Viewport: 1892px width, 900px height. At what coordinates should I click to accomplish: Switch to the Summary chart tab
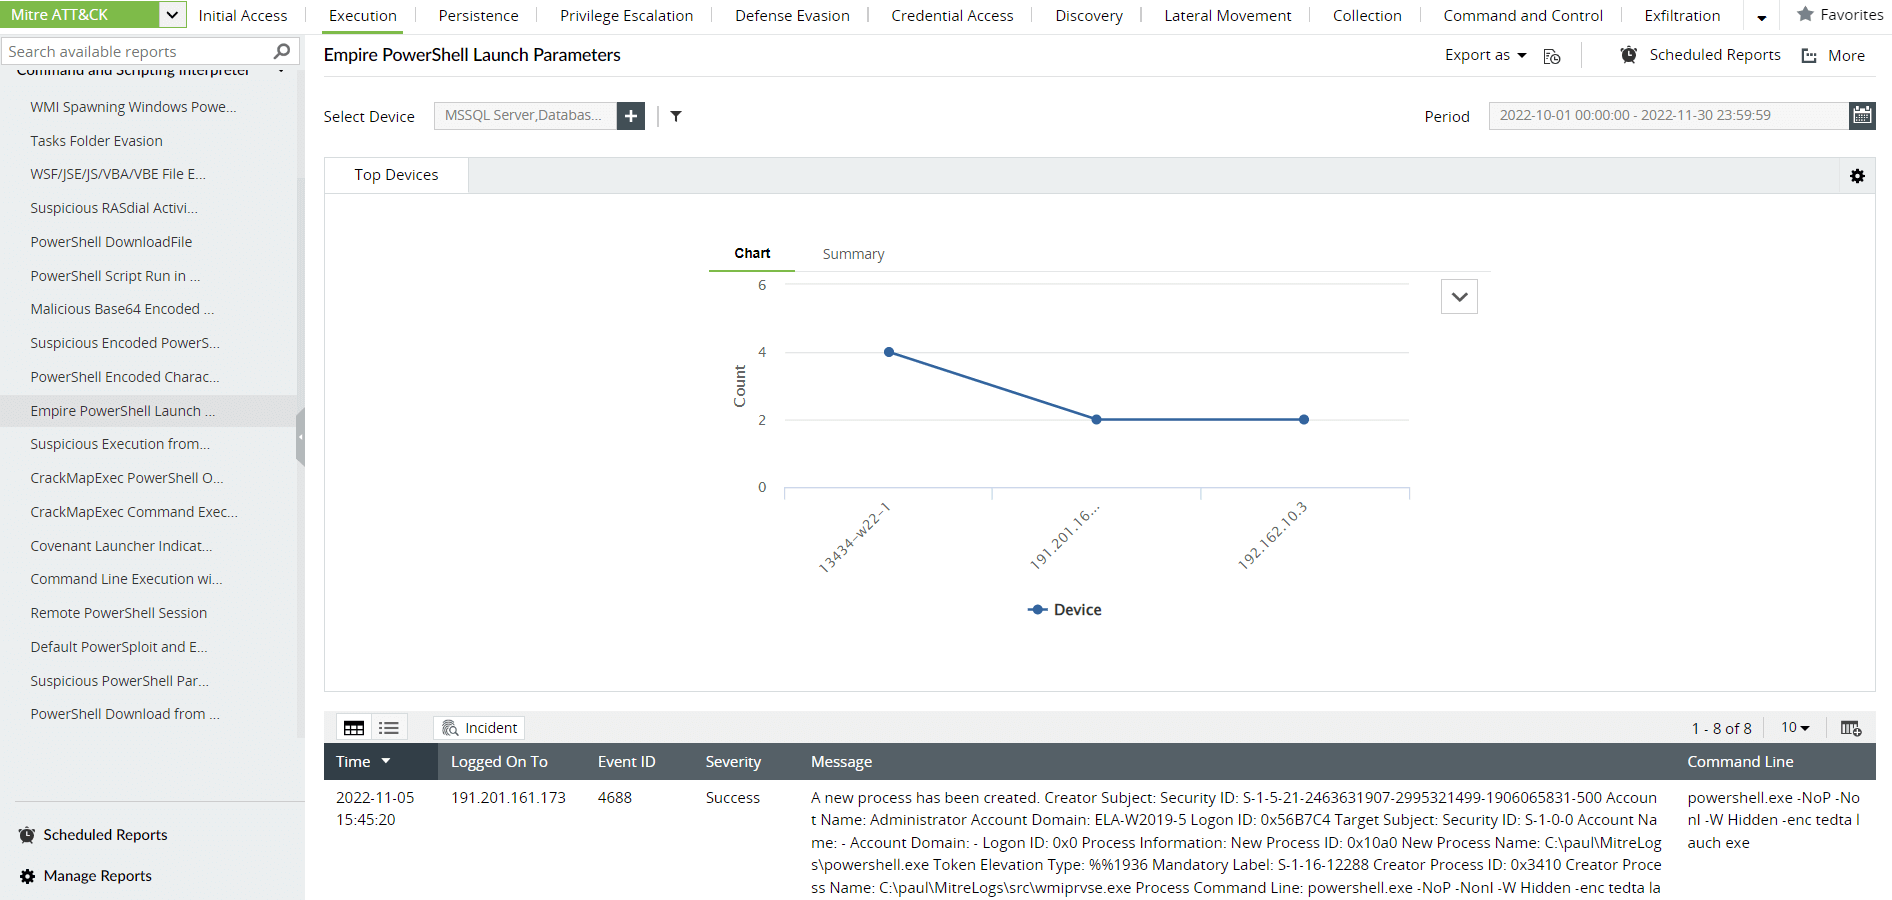click(853, 254)
